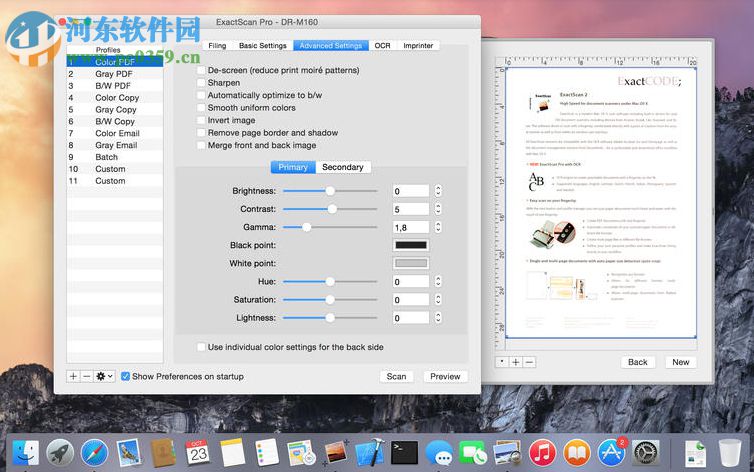
Task: Check Automatically optimize to b/w
Action: tap(201, 95)
